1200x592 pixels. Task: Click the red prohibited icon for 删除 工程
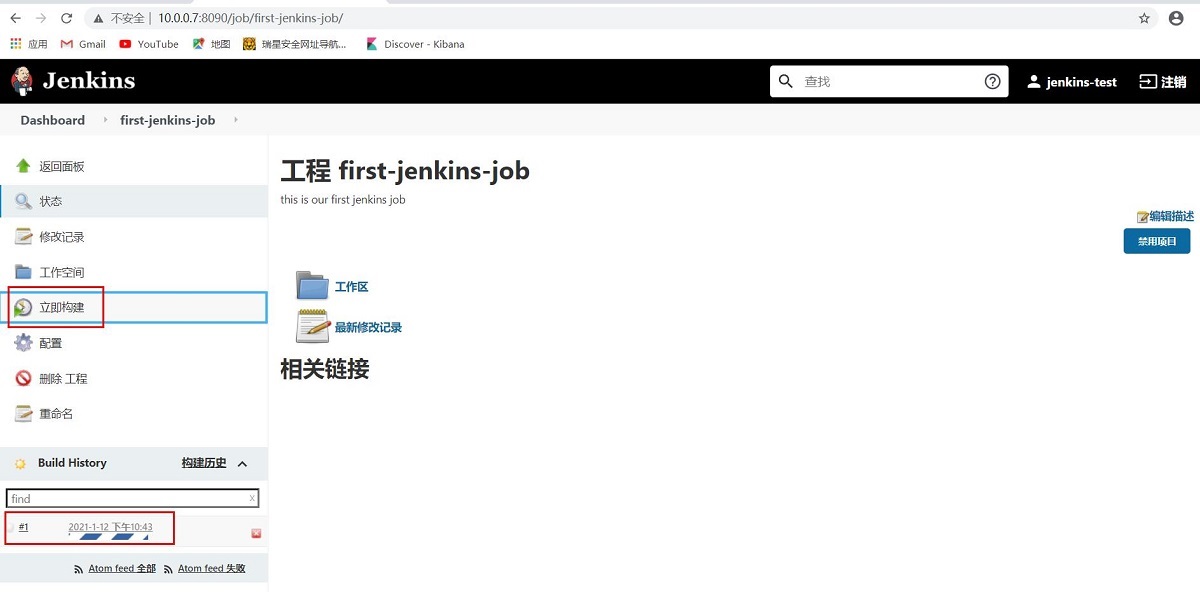23,378
